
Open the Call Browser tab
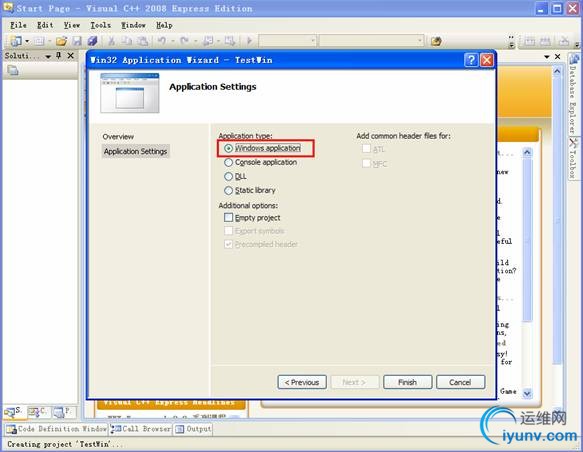point(141,429)
